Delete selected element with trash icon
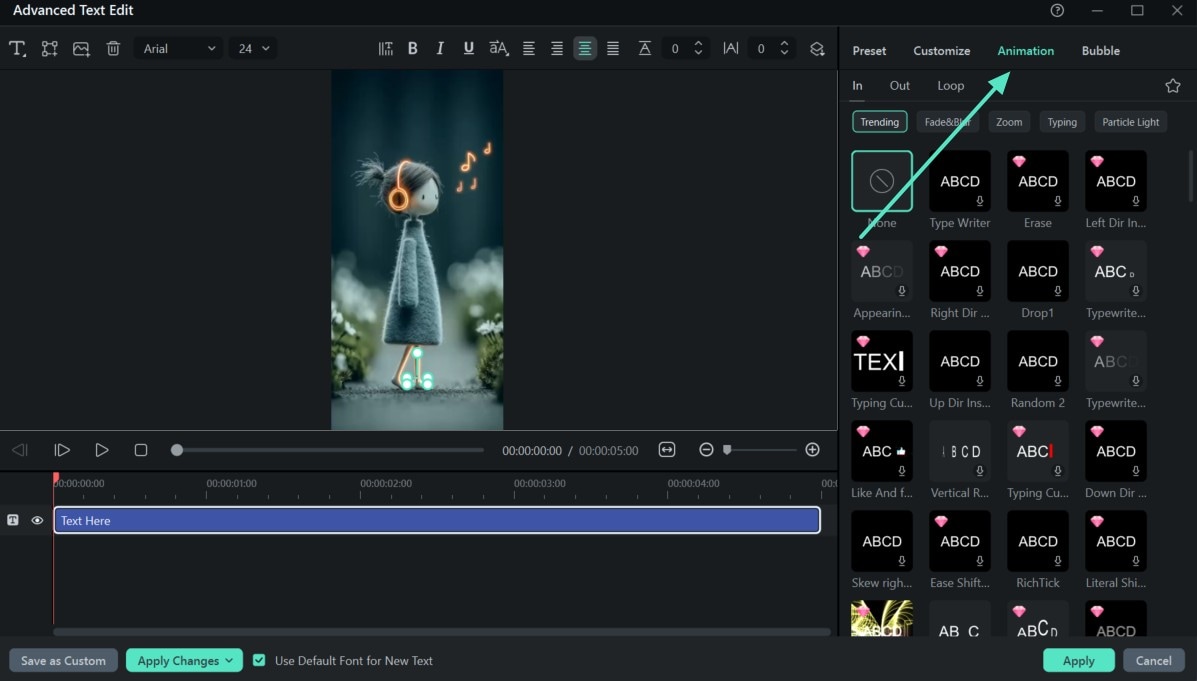 click(113, 49)
